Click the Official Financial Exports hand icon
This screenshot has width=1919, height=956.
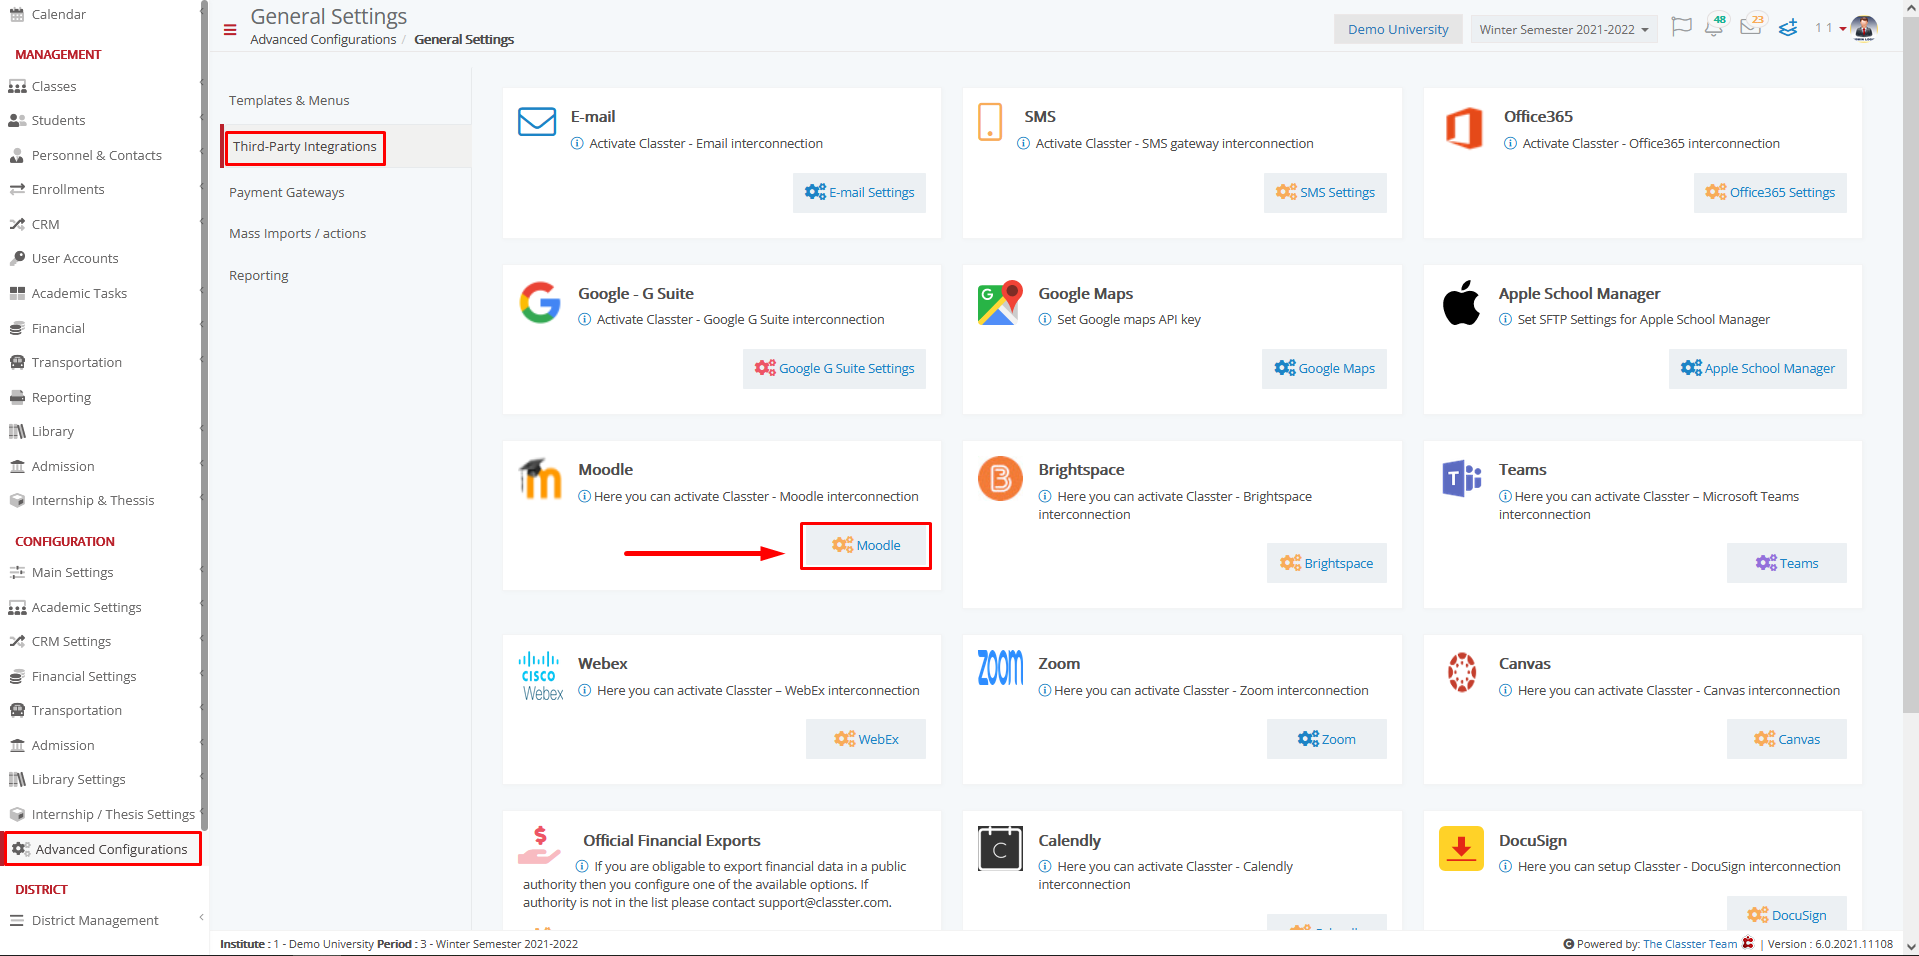(x=539, y=846)
